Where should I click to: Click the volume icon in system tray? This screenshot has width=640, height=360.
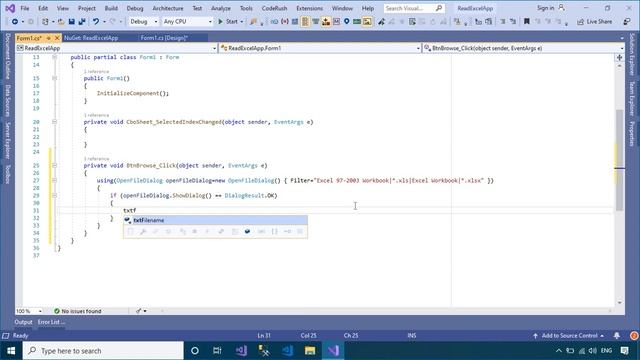pos(593,351)
